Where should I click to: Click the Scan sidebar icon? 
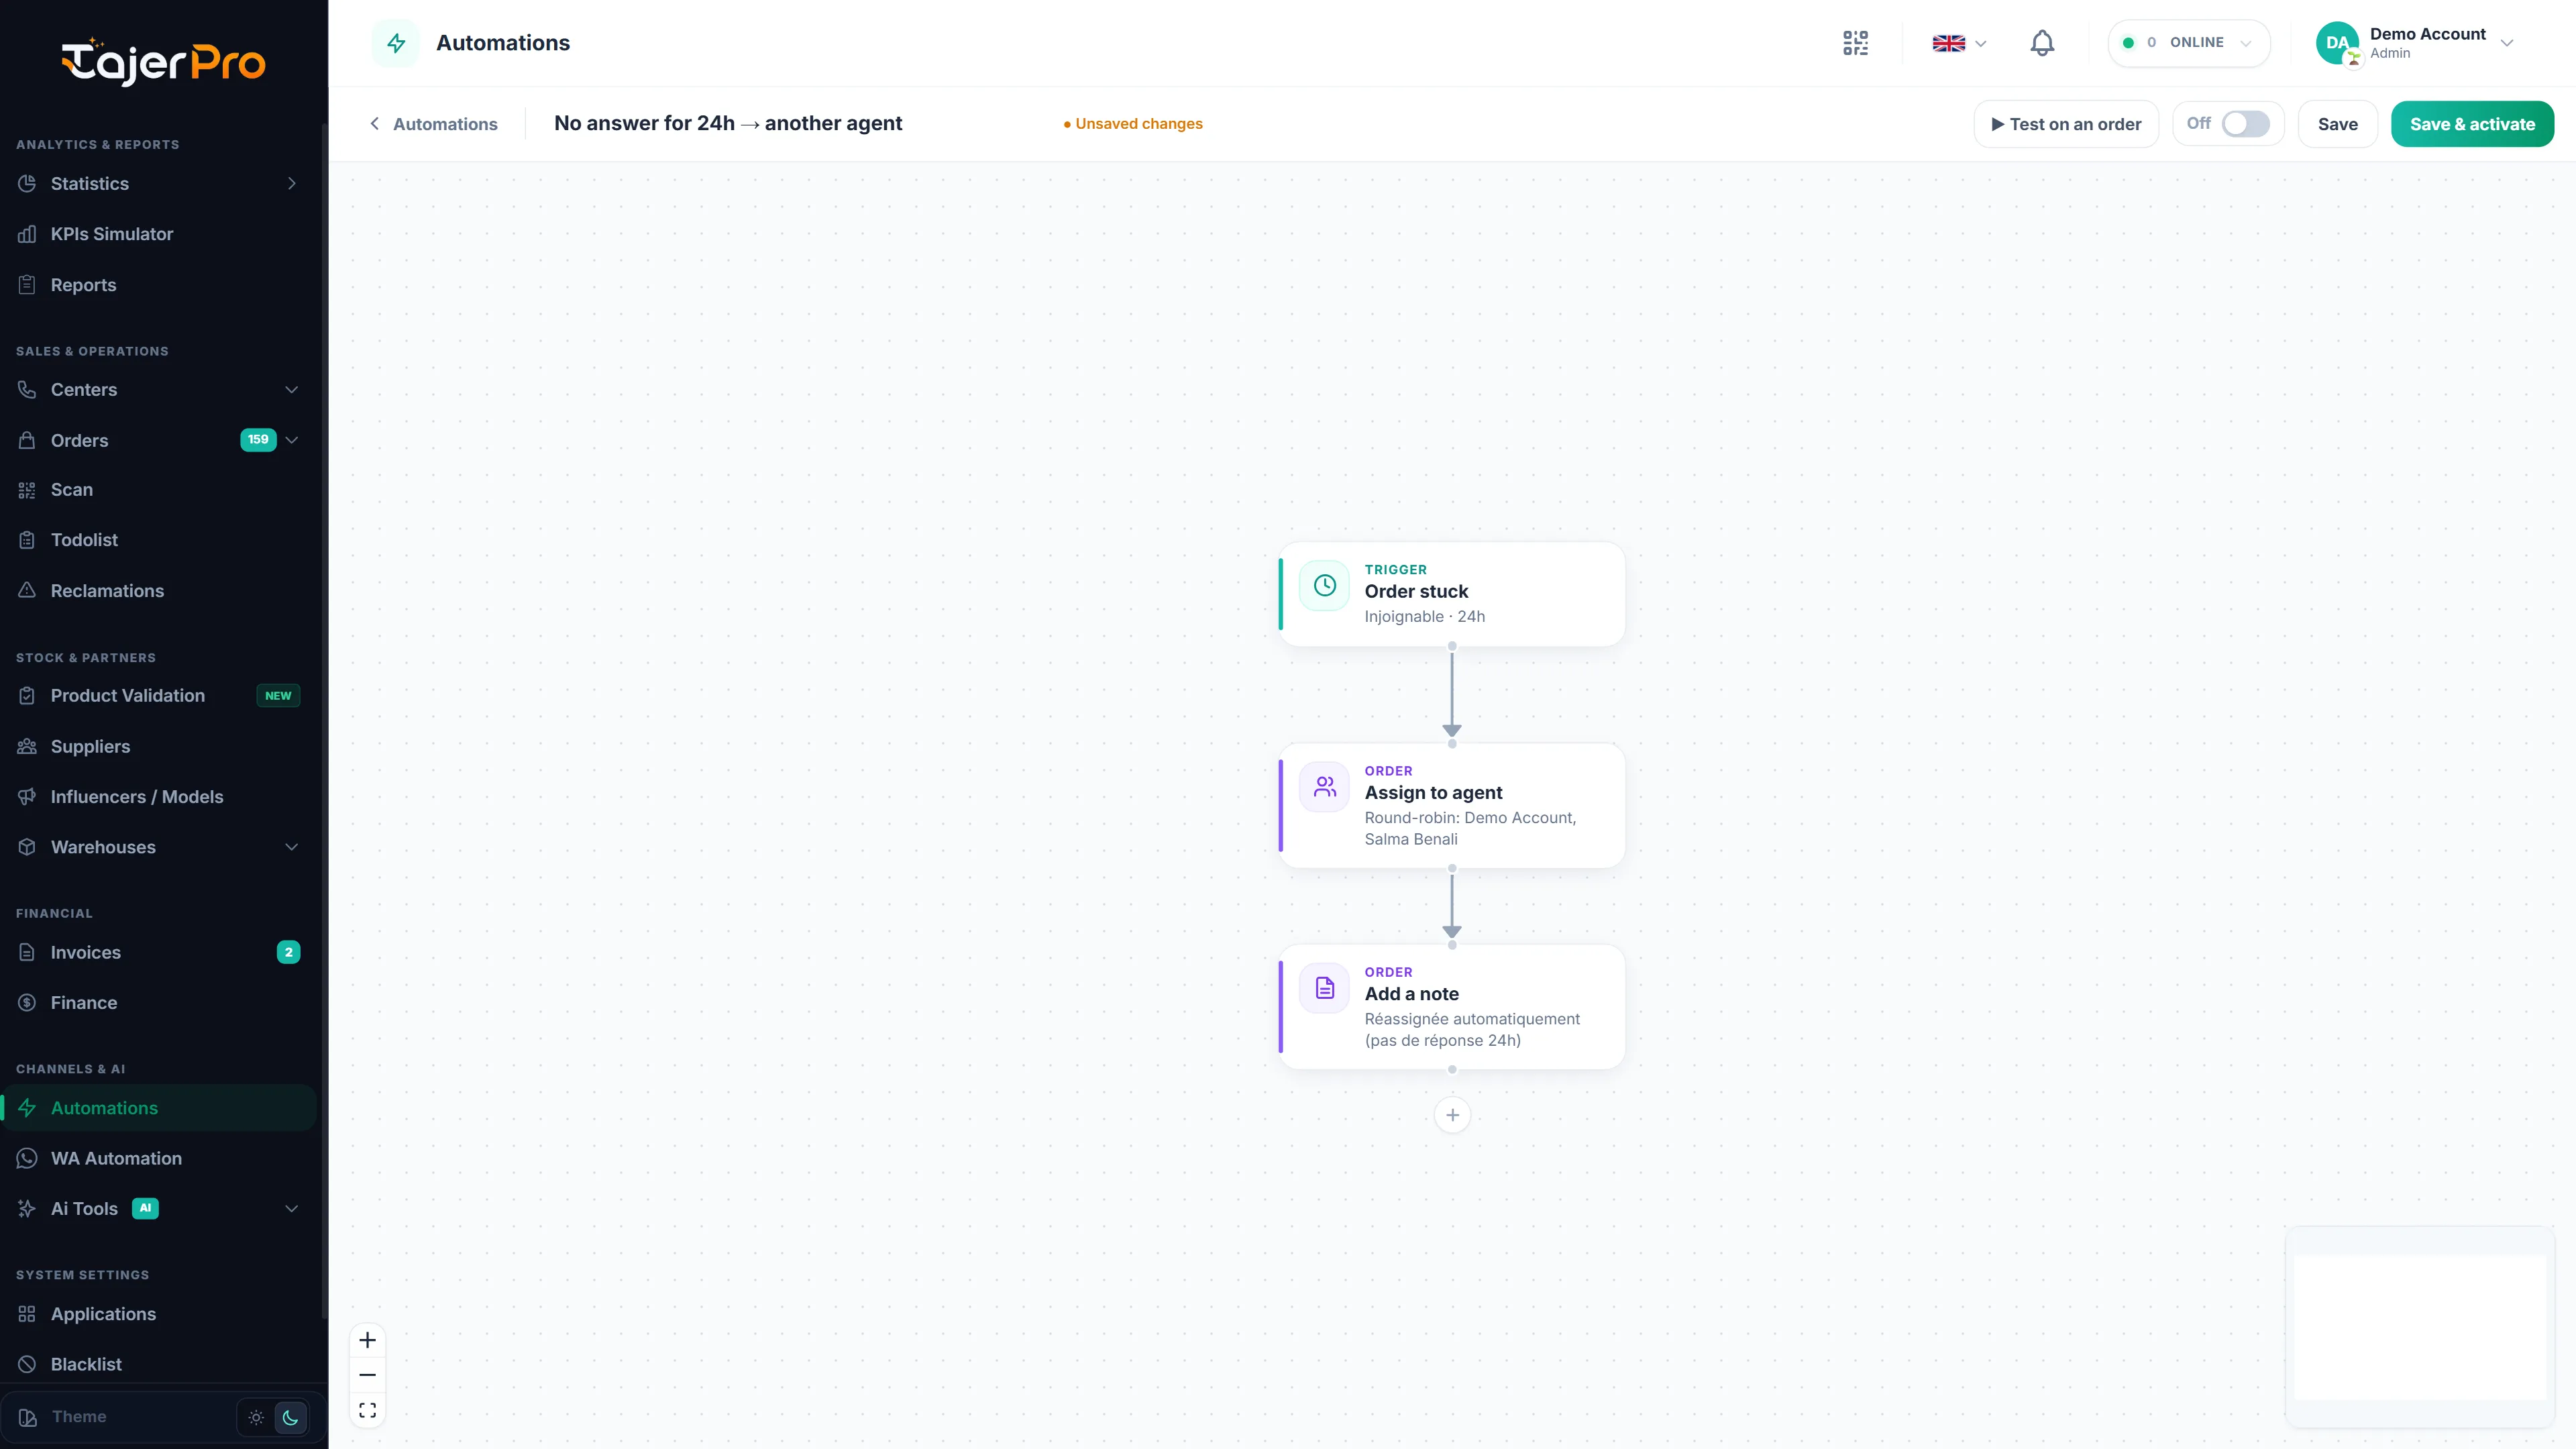tap(27, 490)
